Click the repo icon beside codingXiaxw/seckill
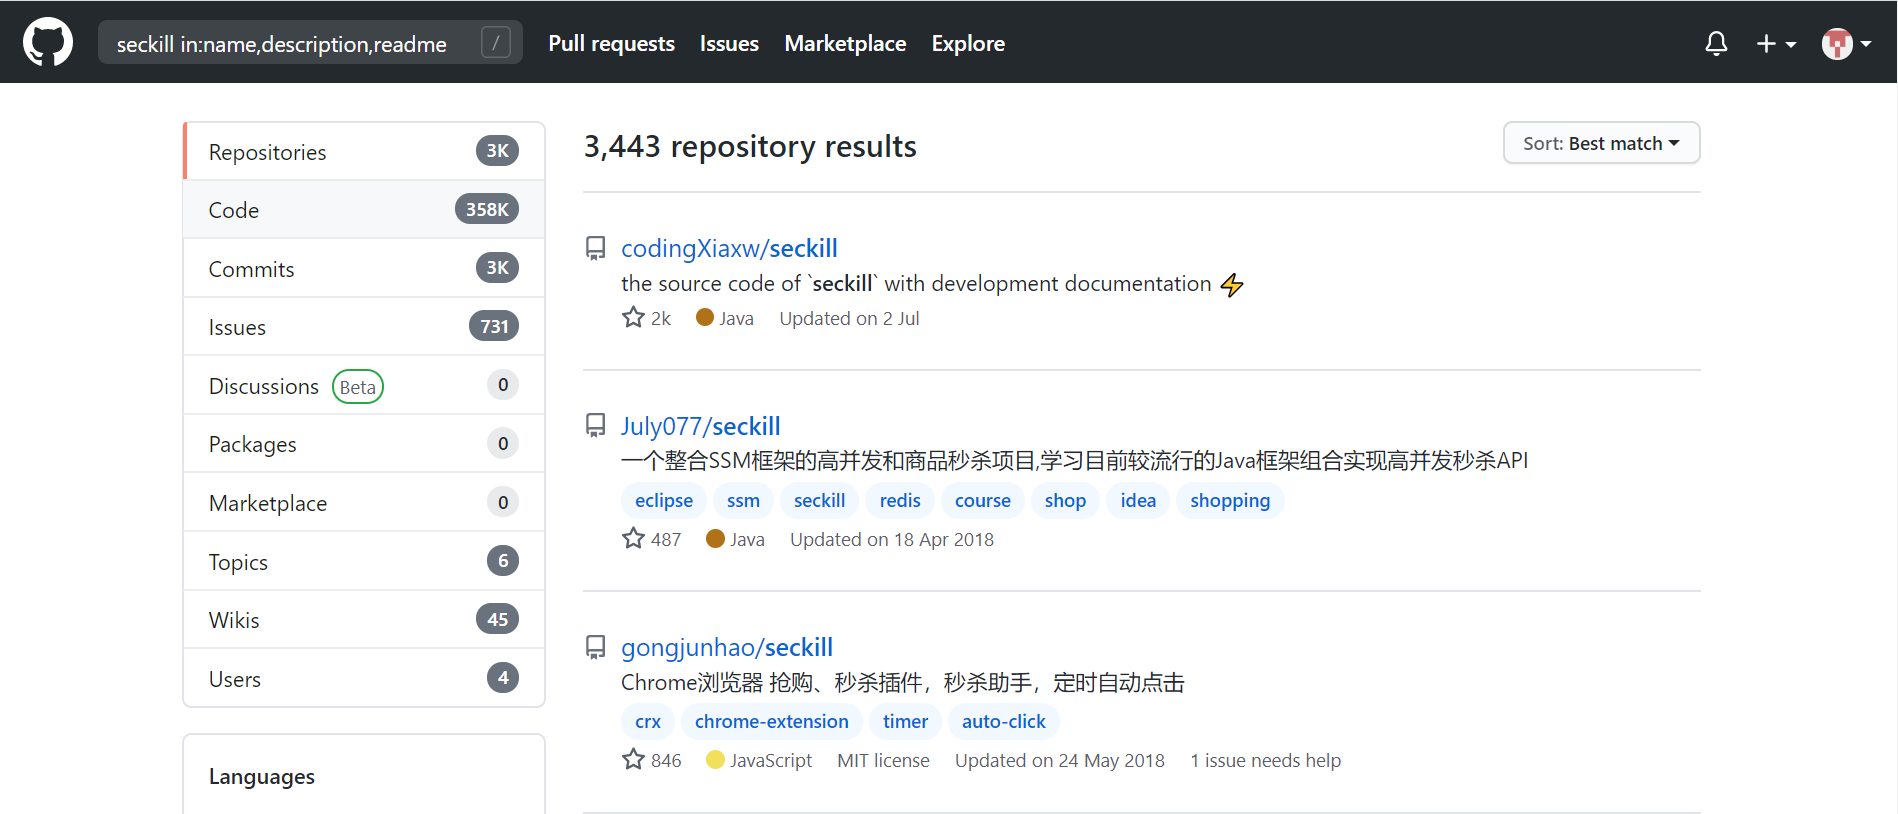This screenshot has height=814, width=1898. (x=595, y=248)
